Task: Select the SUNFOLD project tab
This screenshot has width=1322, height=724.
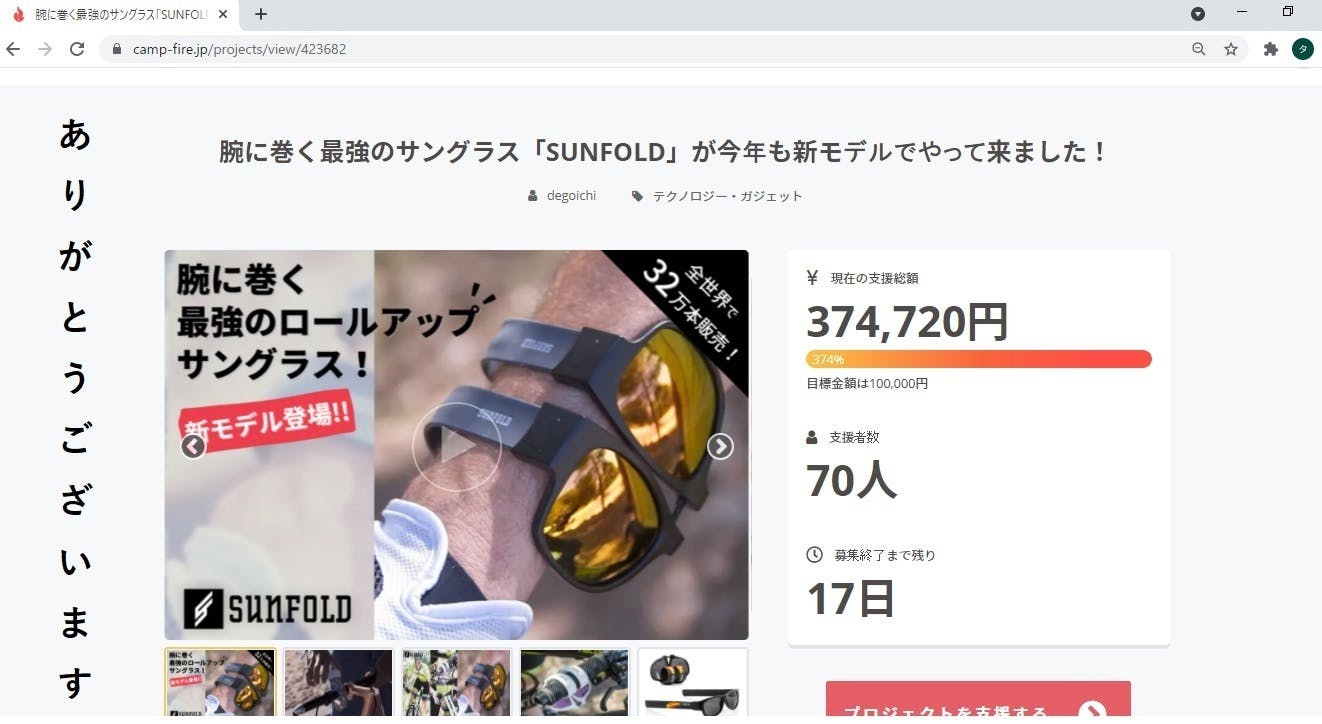Action: pos(120,14)
